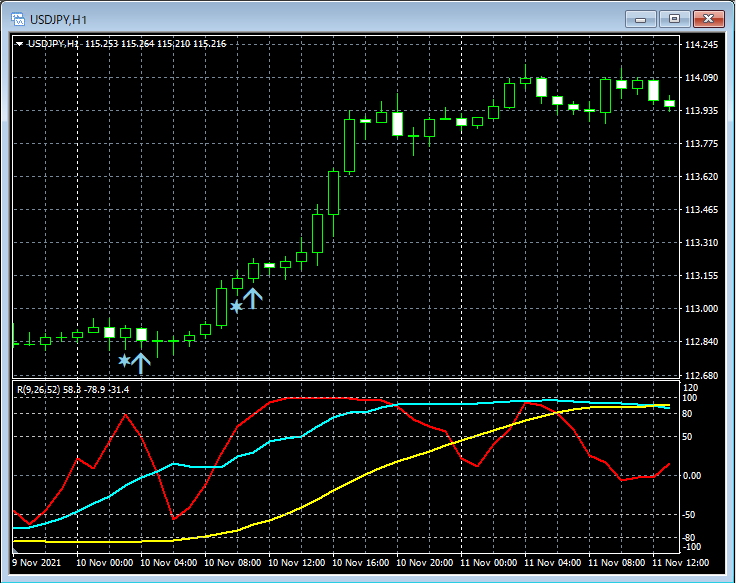737x583 pixels.
Task: Select the second blue star marker near 113.000
Action: (x=236, y=307)
